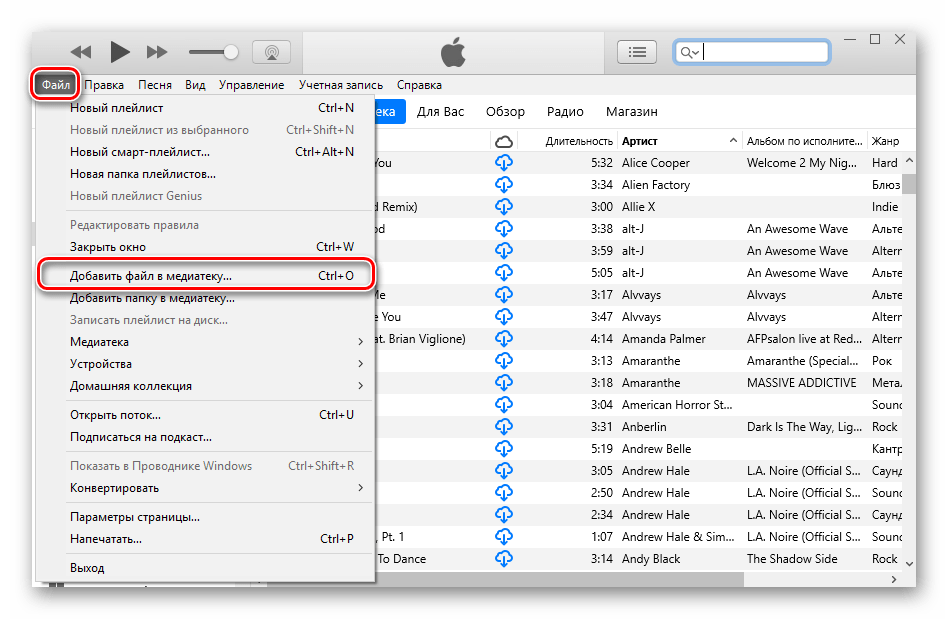Viewport: 948px width, 619px height.
Task: Click the list view button beside search
Action: pyautogui.click(x=637, y=52)
